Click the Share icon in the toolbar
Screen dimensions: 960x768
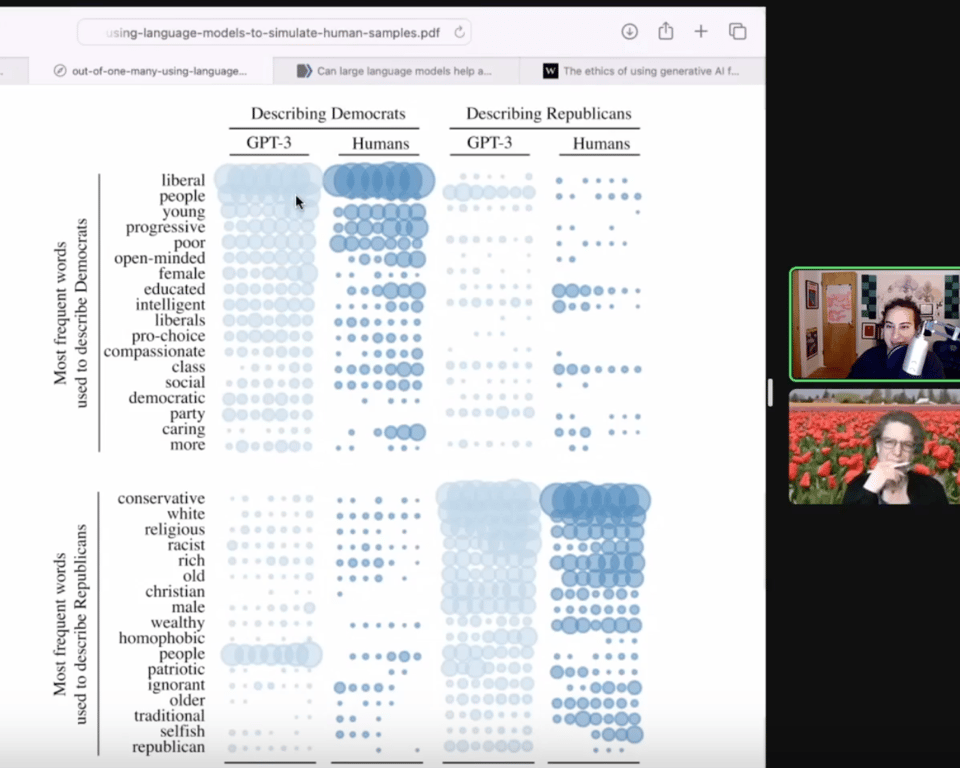point(666,31)
